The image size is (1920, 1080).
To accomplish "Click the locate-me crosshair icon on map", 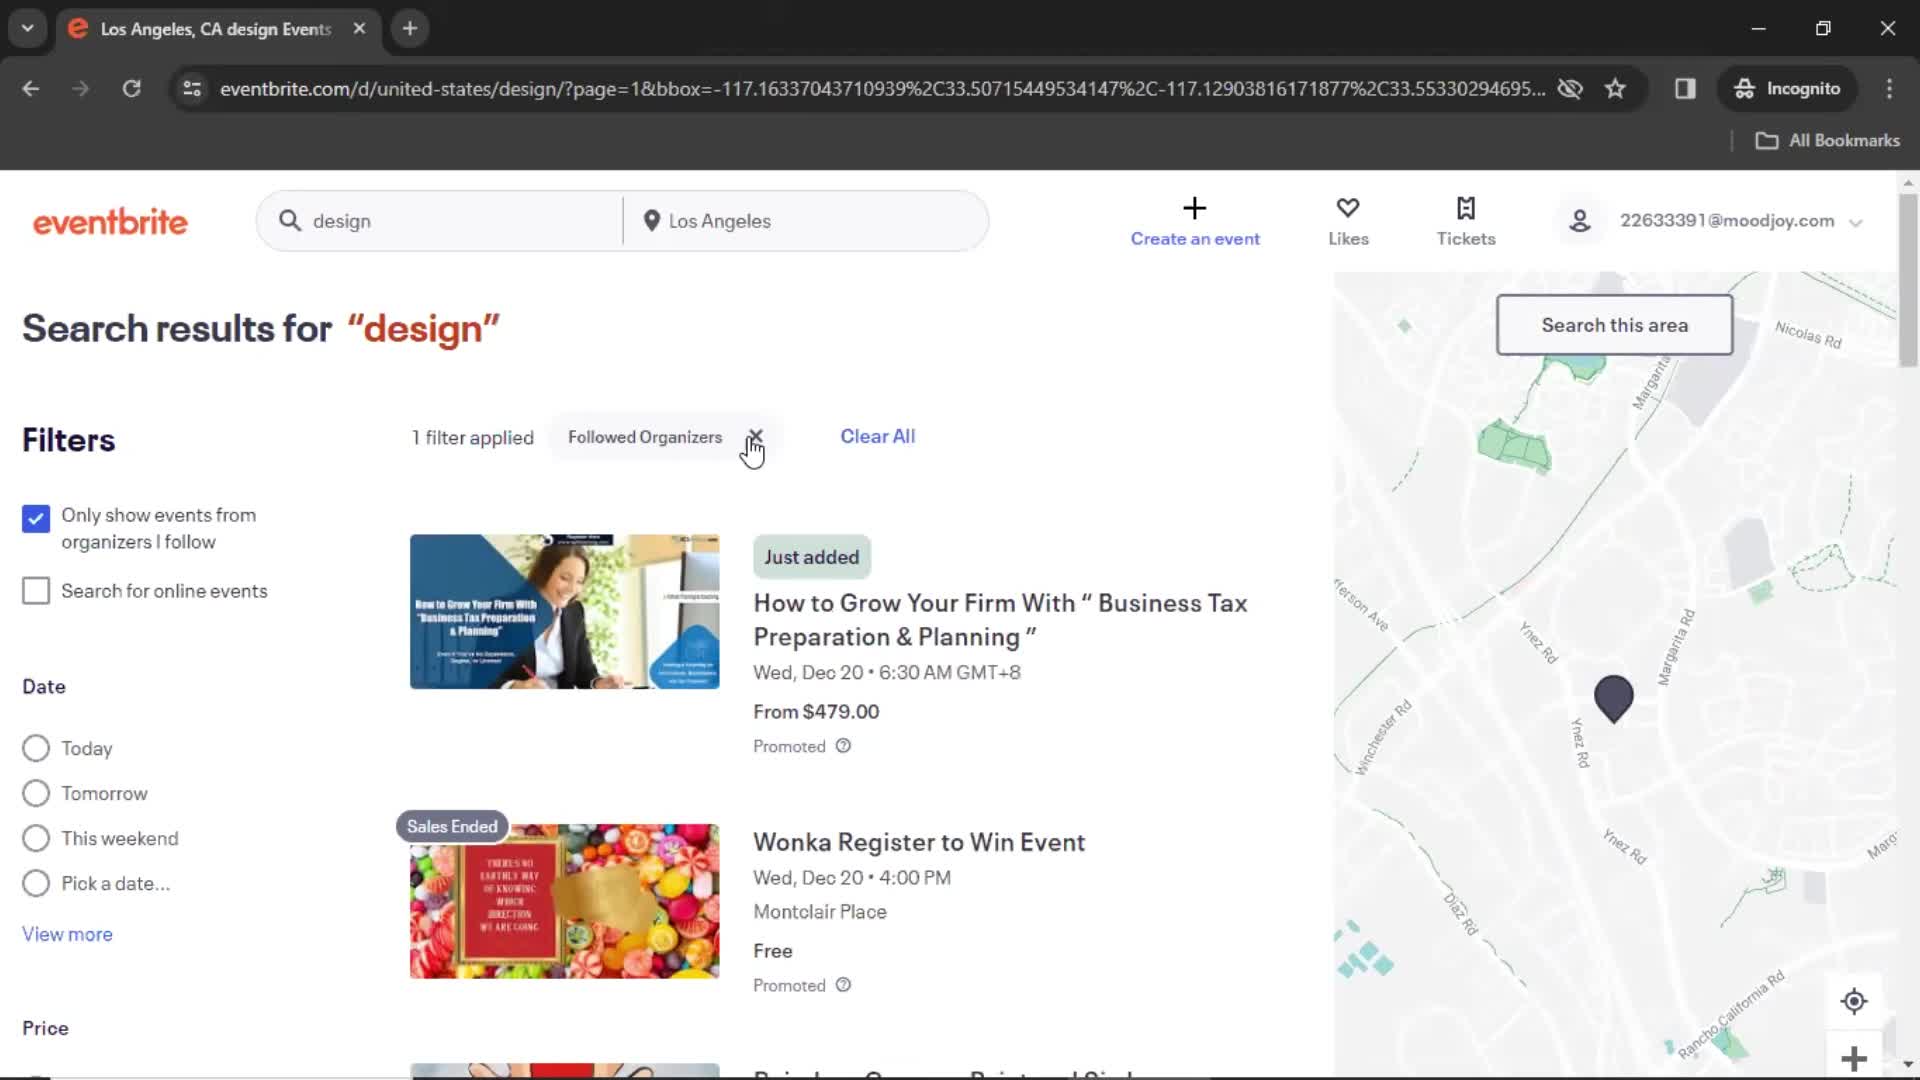I will pos(1854,1001).
